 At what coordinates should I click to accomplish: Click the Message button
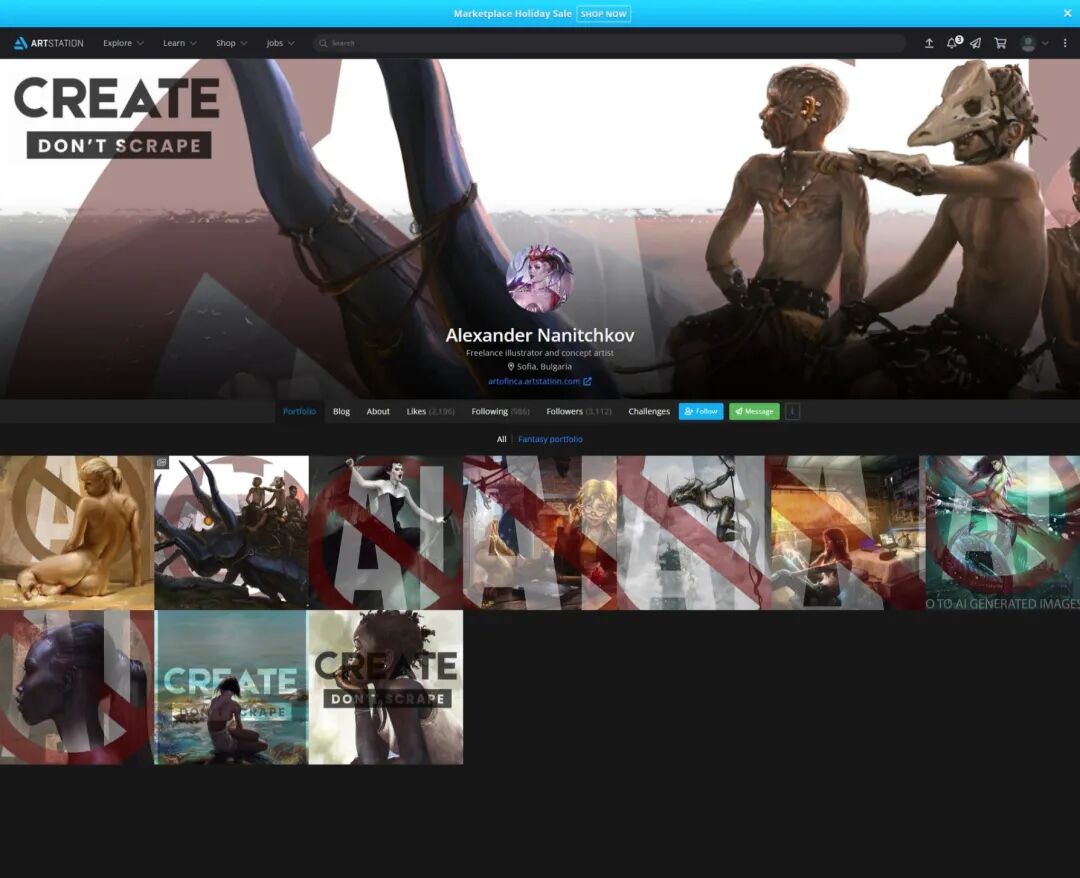click(x=754, y=411)
